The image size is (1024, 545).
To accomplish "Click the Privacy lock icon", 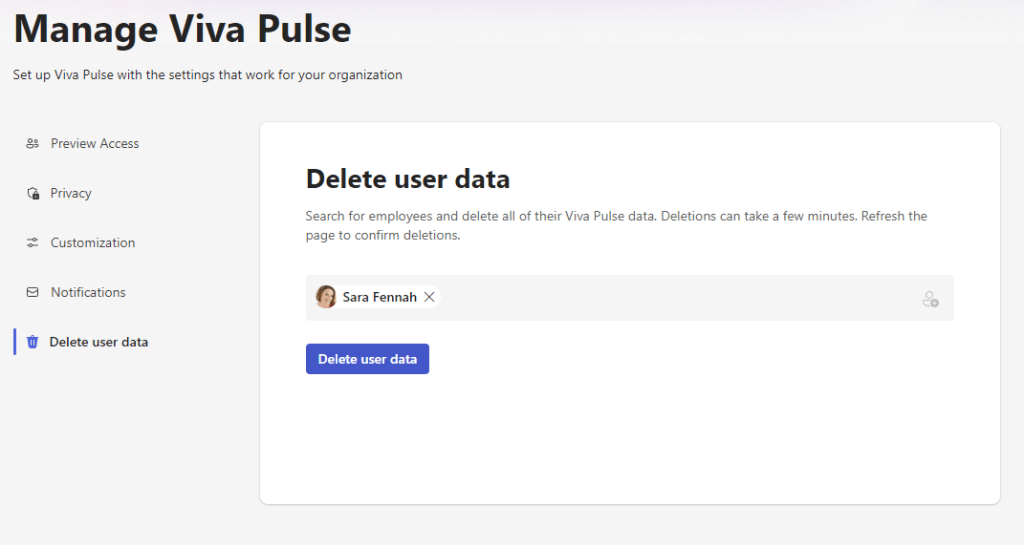I will 33,193.
